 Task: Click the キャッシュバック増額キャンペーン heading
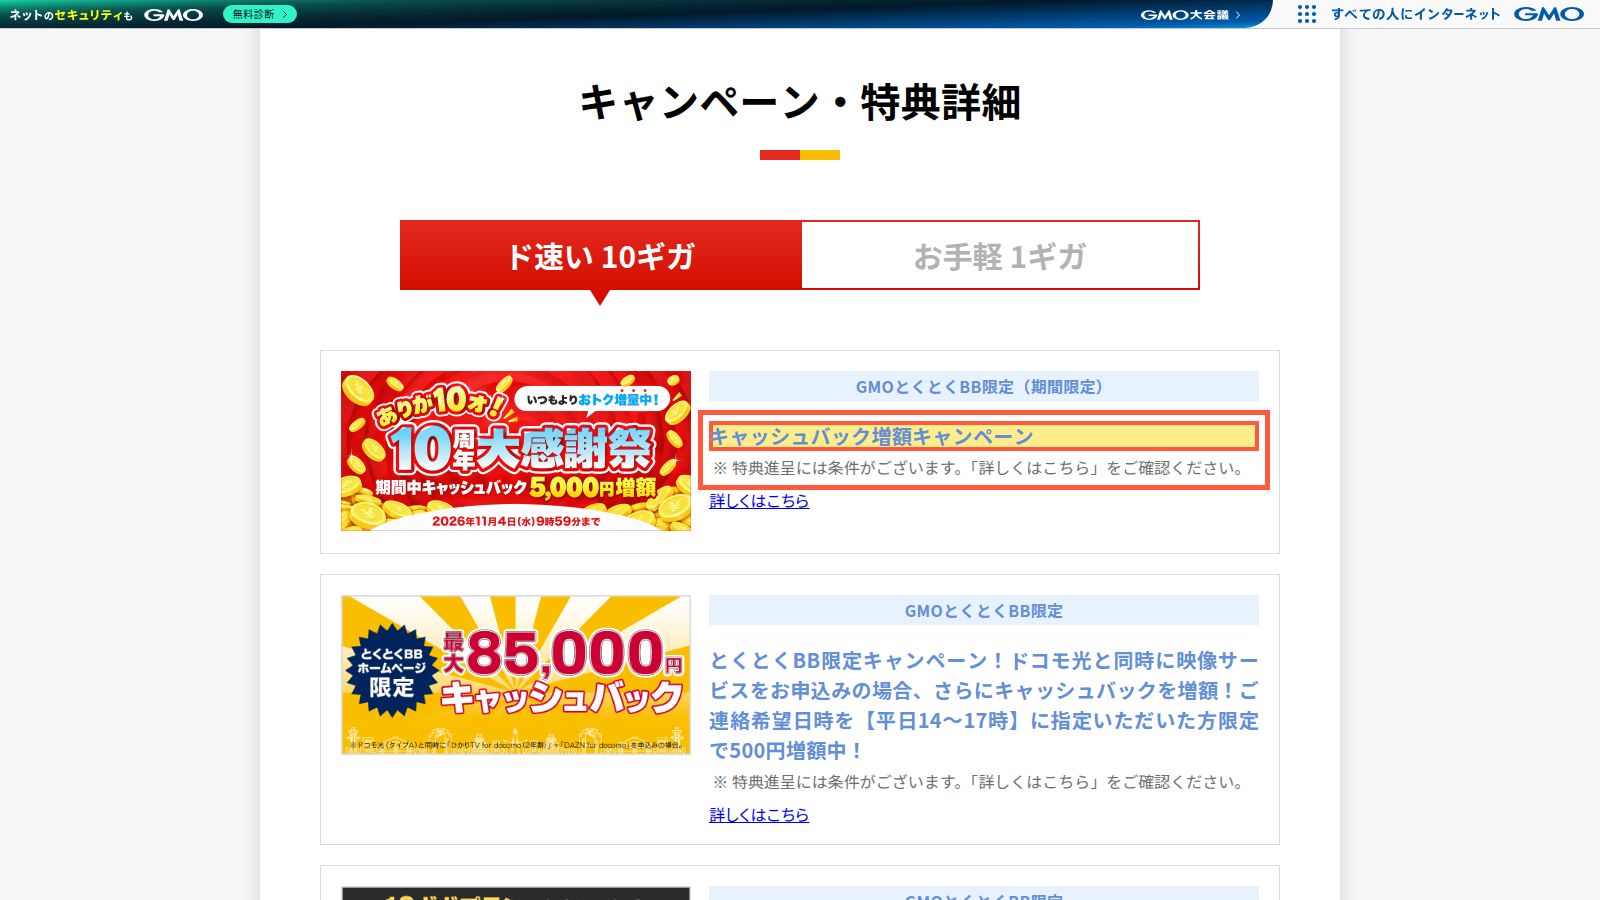pyautogui.click(x=983, y=436)
